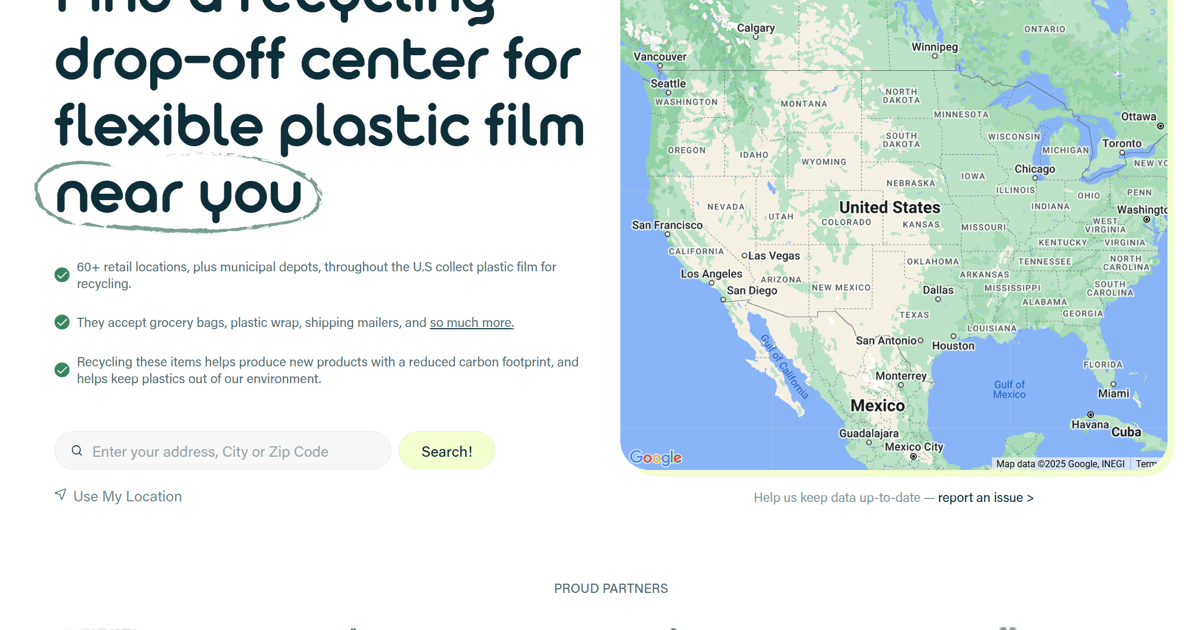Click the circled "near you" heading text
Viewport: 1200px width, 630px height.
click(178, 194)
